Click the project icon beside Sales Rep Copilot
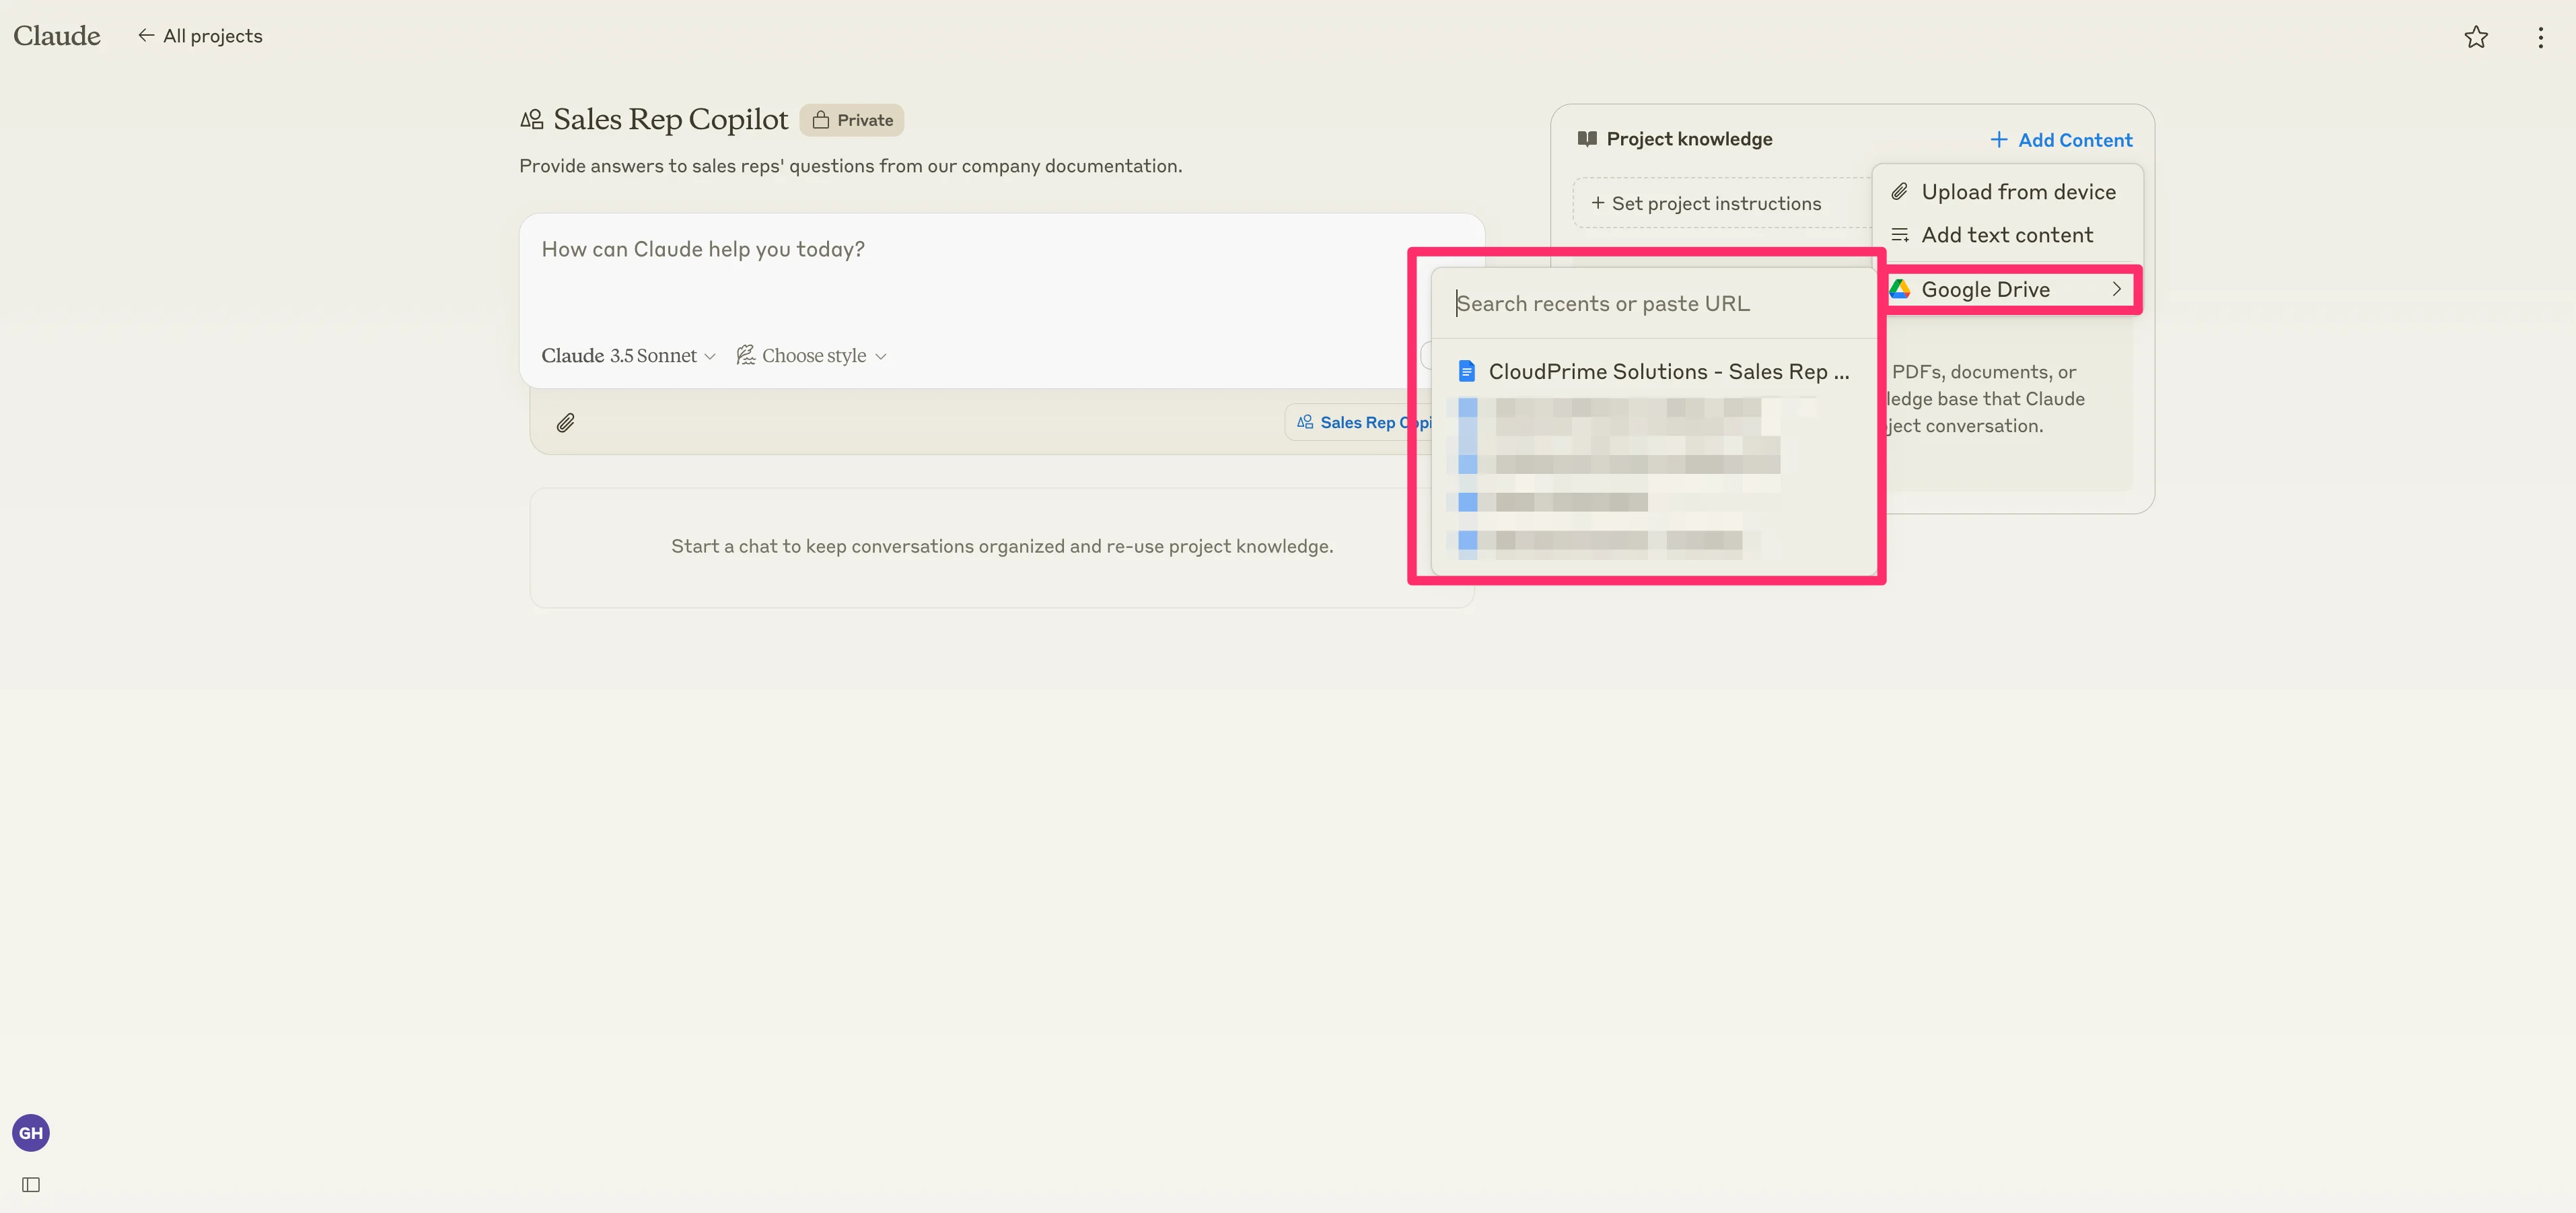The width and height of the screenshot is (2576, 1213). (x=531, y=120)
